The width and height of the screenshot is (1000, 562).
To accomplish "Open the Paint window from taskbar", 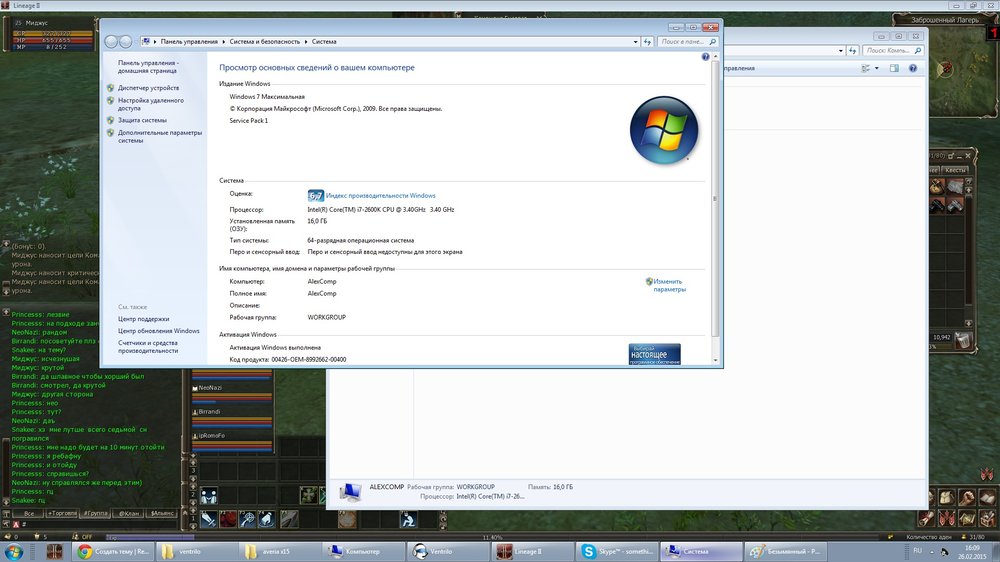I will coord(787,551).
